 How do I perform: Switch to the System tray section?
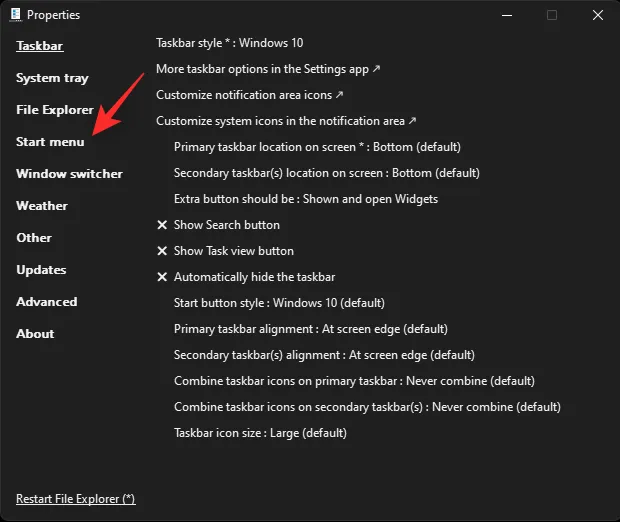(x=52, y=78)
